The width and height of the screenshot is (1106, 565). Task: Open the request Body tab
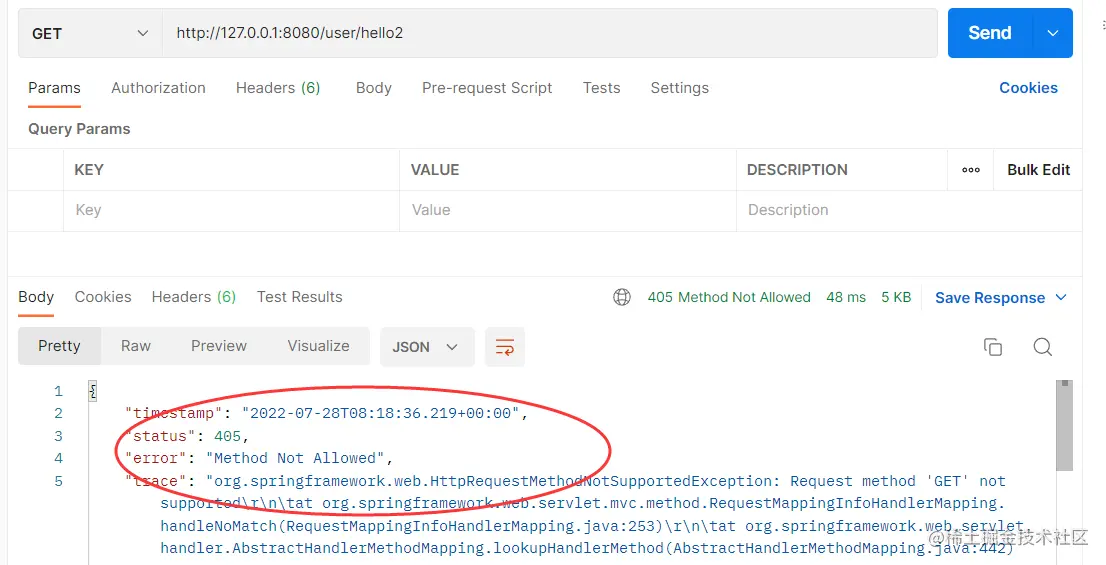pyautogui.click(x=374, y=88)
